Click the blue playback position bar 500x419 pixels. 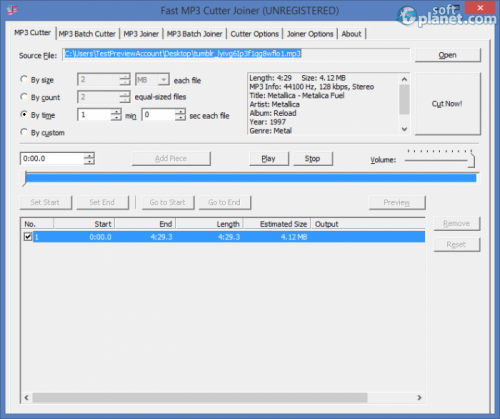coord(251,178)
